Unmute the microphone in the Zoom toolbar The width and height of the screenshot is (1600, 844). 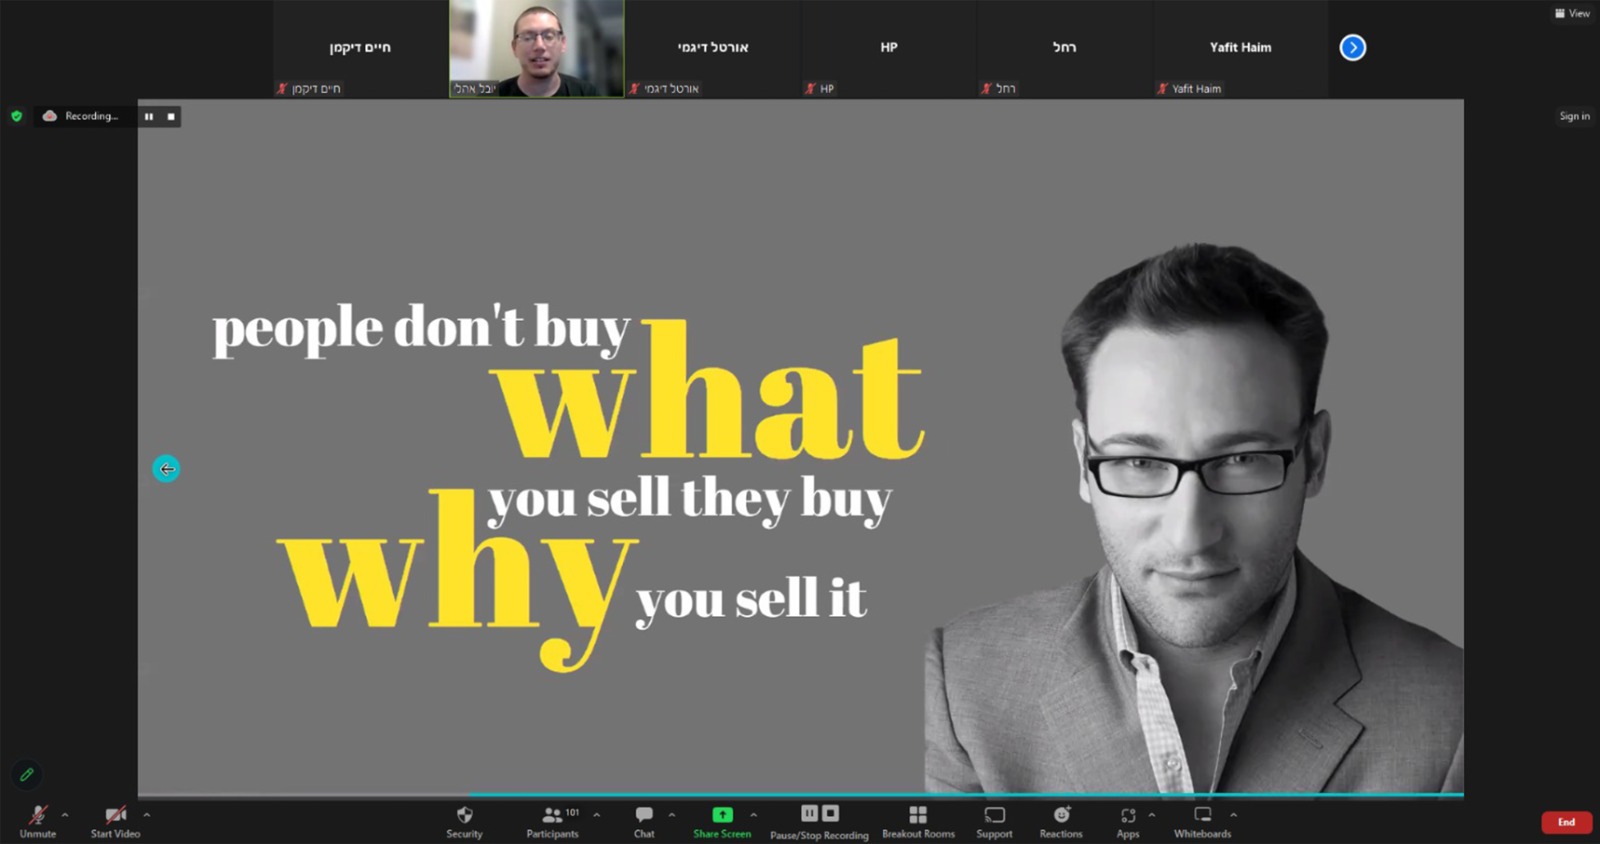(38, 821)
